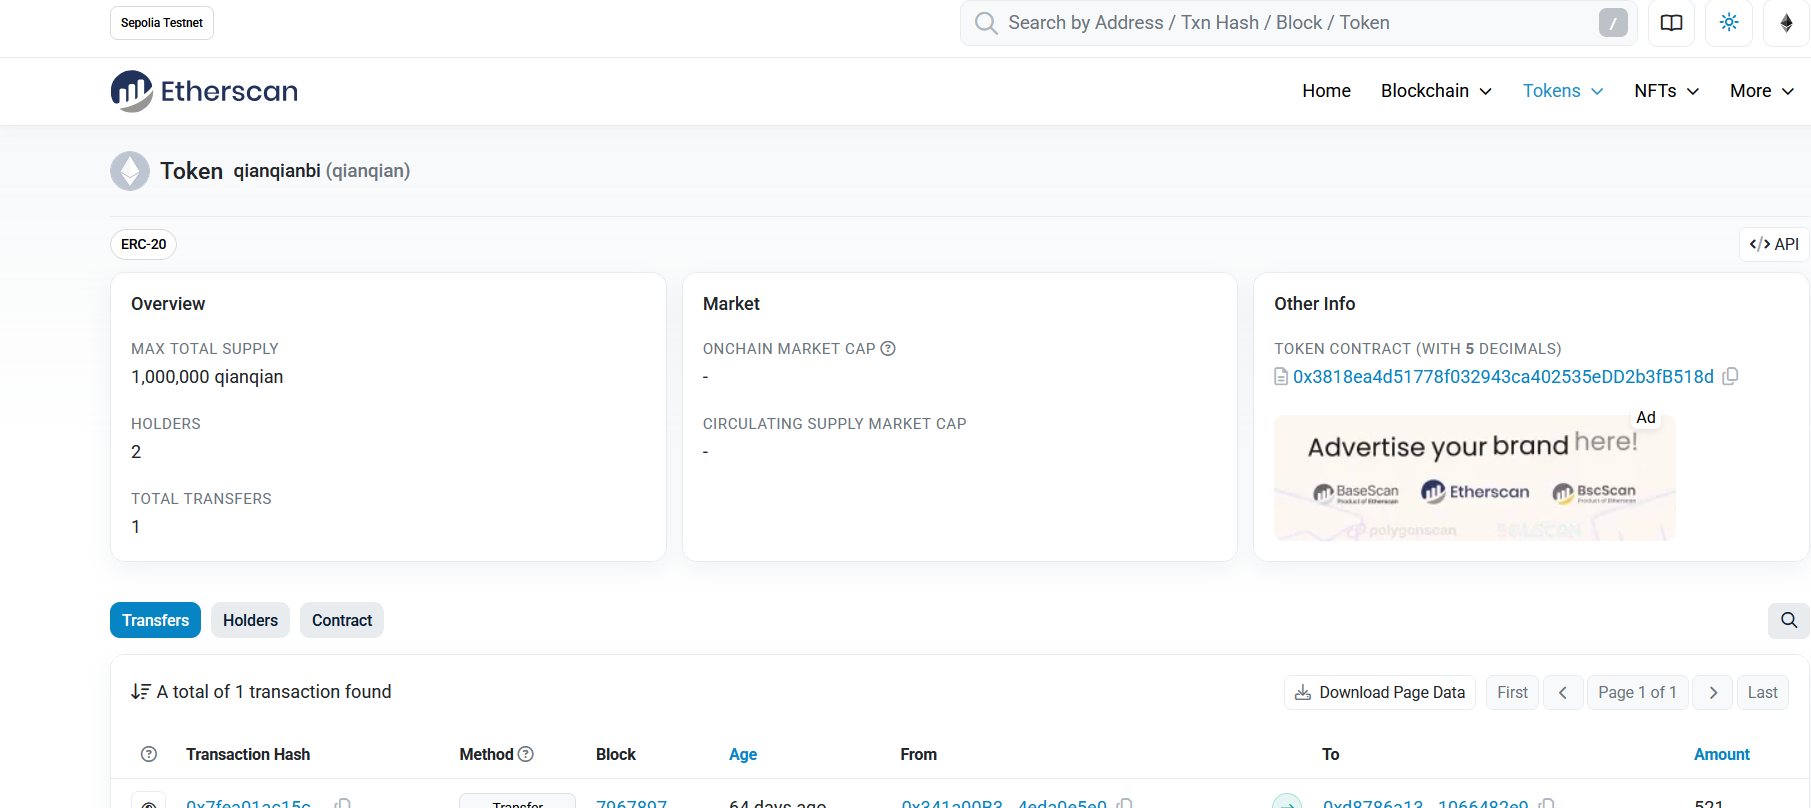Screen dimensions: 1811x808
Task: Focus the address search input field
Action: [1298, 23]
